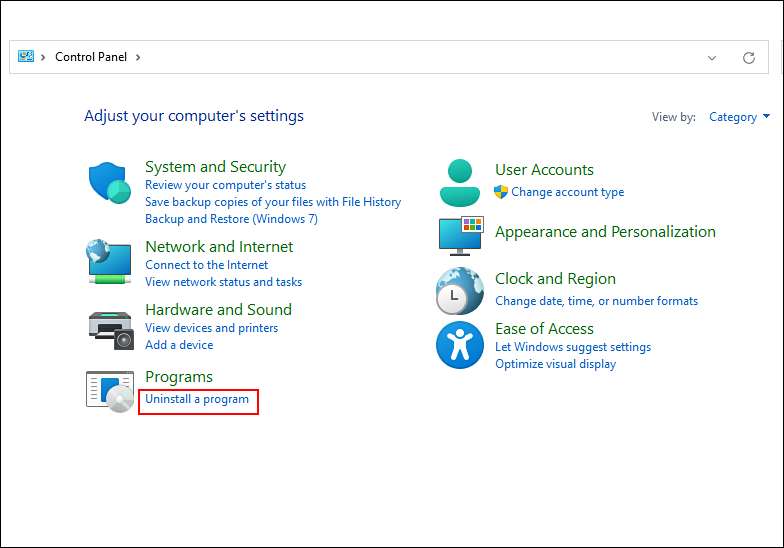Open System and Security category
This screenshot has height=548, width=784.
(x=216, y=166)
